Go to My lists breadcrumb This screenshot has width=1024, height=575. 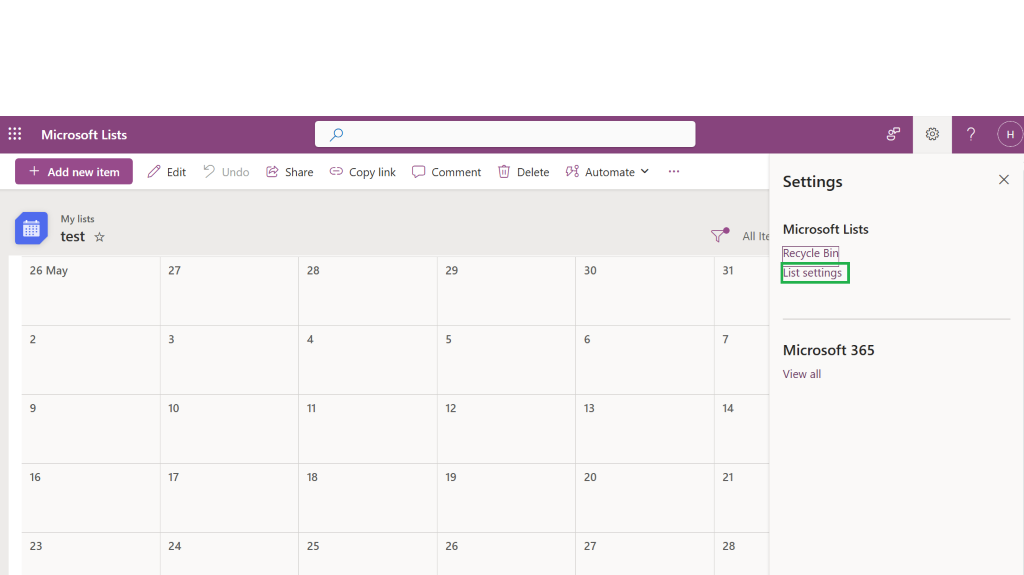pos(77,219)
